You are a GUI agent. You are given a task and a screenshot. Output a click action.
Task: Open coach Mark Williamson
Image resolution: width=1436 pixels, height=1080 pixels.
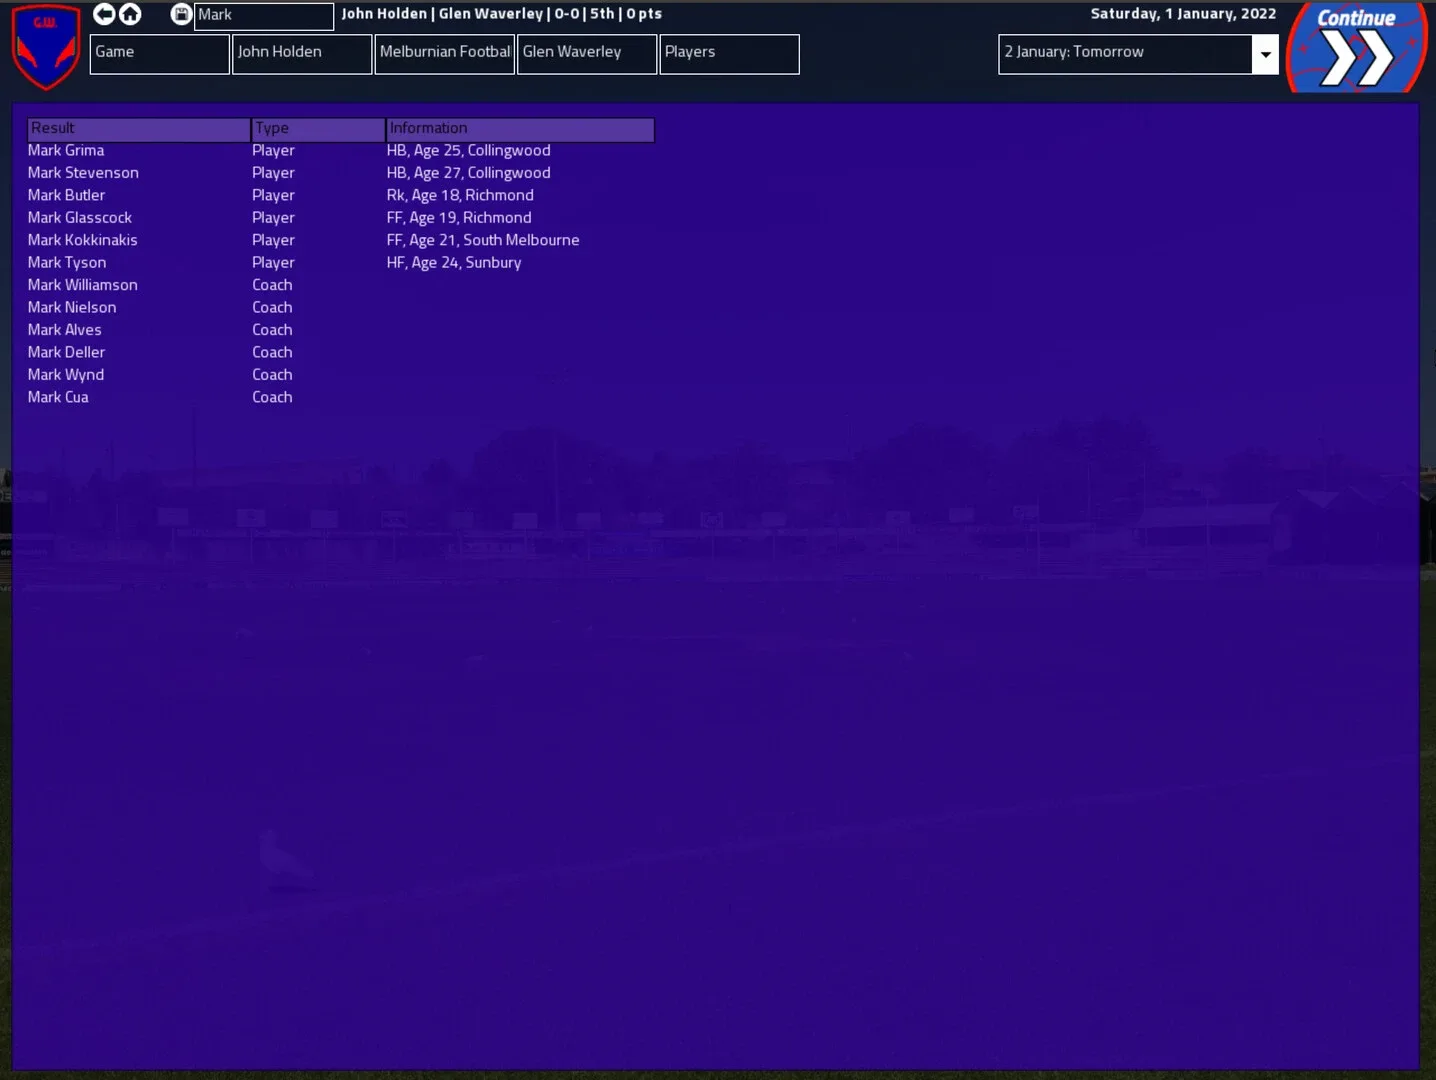point(83,285)
